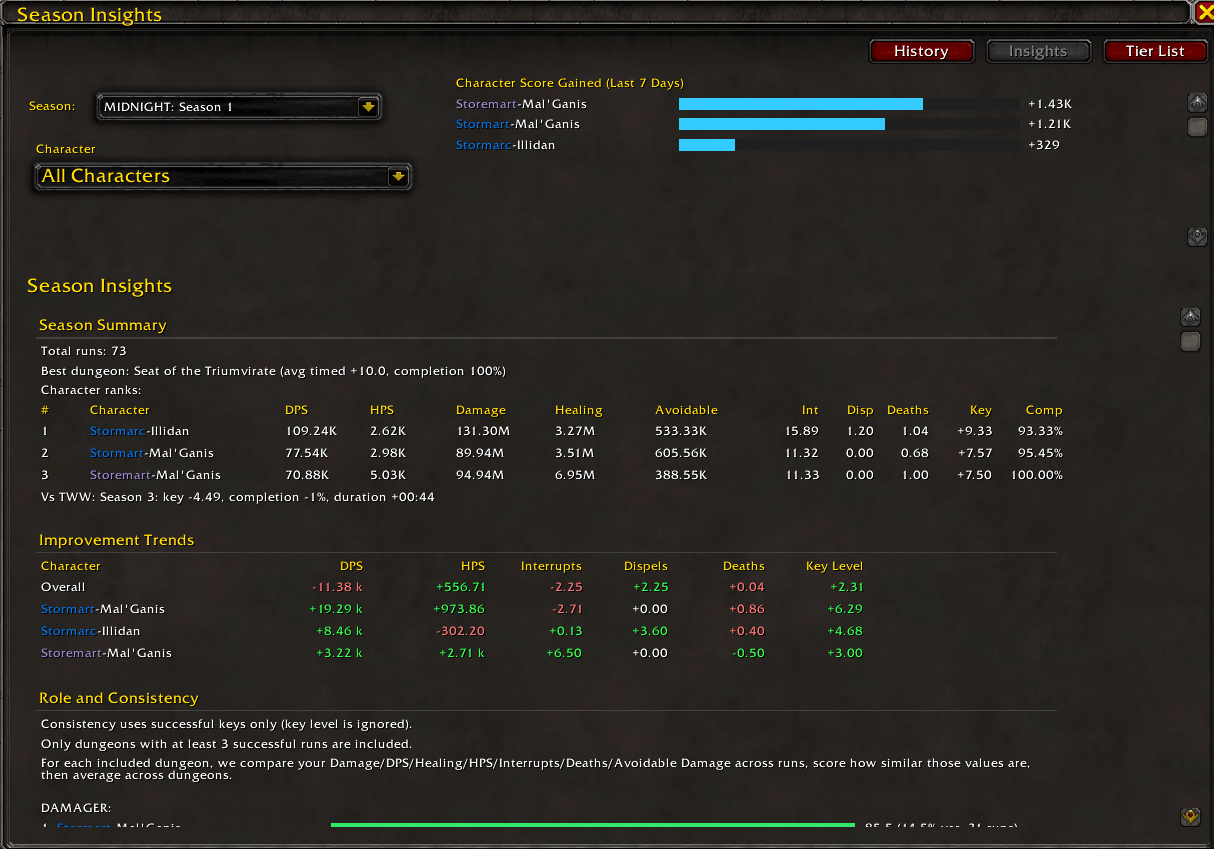This screenshot has height=849, width=1214.
Task: Switch to the Insights tab
Action: click(x=1038, y=51)
